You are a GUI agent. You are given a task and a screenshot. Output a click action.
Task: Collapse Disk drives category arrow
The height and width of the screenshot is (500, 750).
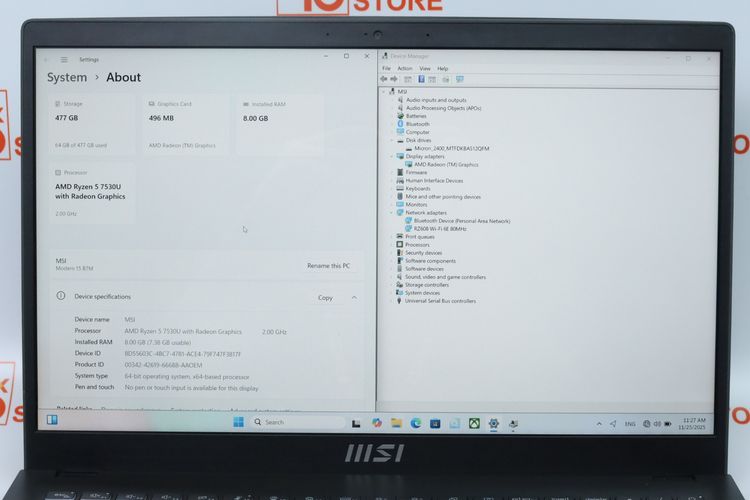click(x=392, y=140)
